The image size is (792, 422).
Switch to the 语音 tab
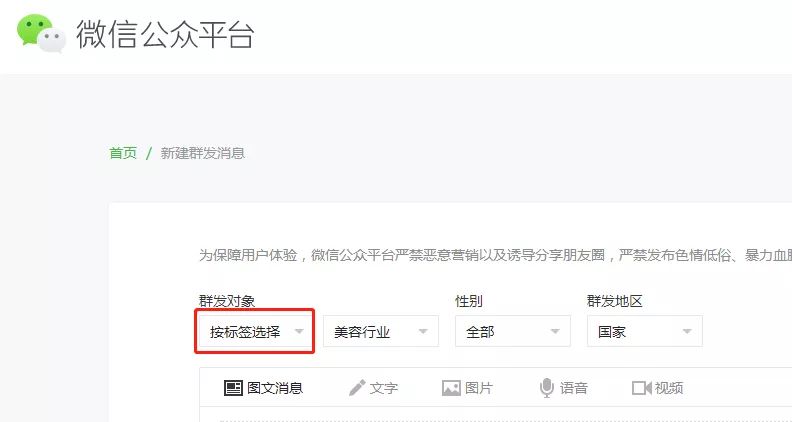click(564, 388)
